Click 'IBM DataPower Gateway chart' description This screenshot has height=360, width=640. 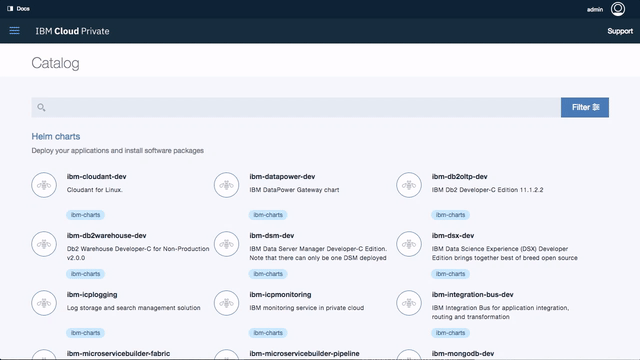tap(294, 190)
